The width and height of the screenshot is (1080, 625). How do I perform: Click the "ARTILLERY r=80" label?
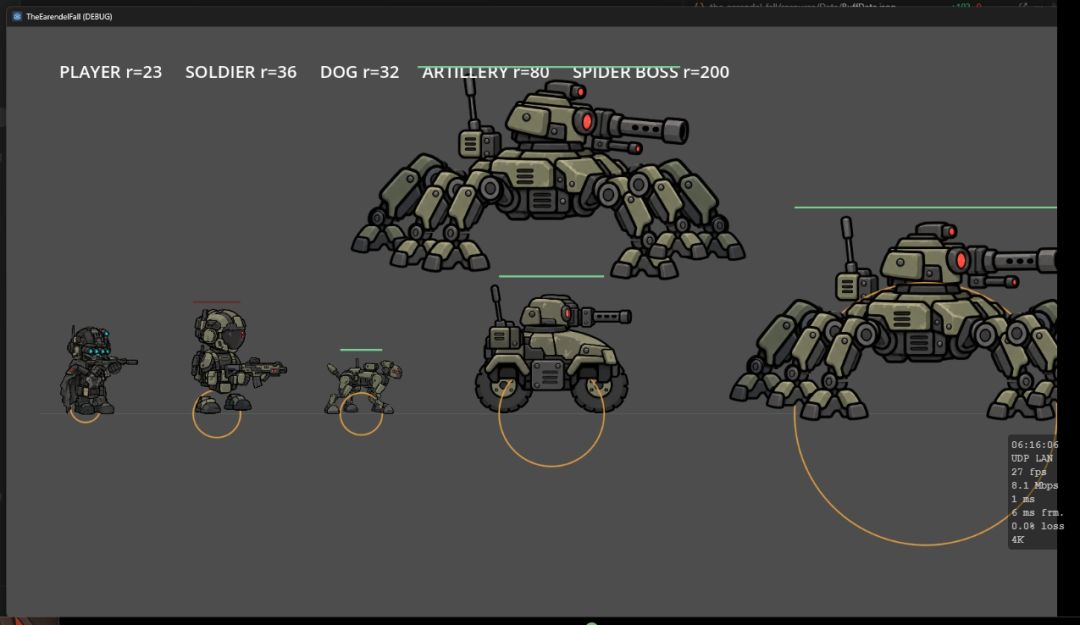pos(486,72)
